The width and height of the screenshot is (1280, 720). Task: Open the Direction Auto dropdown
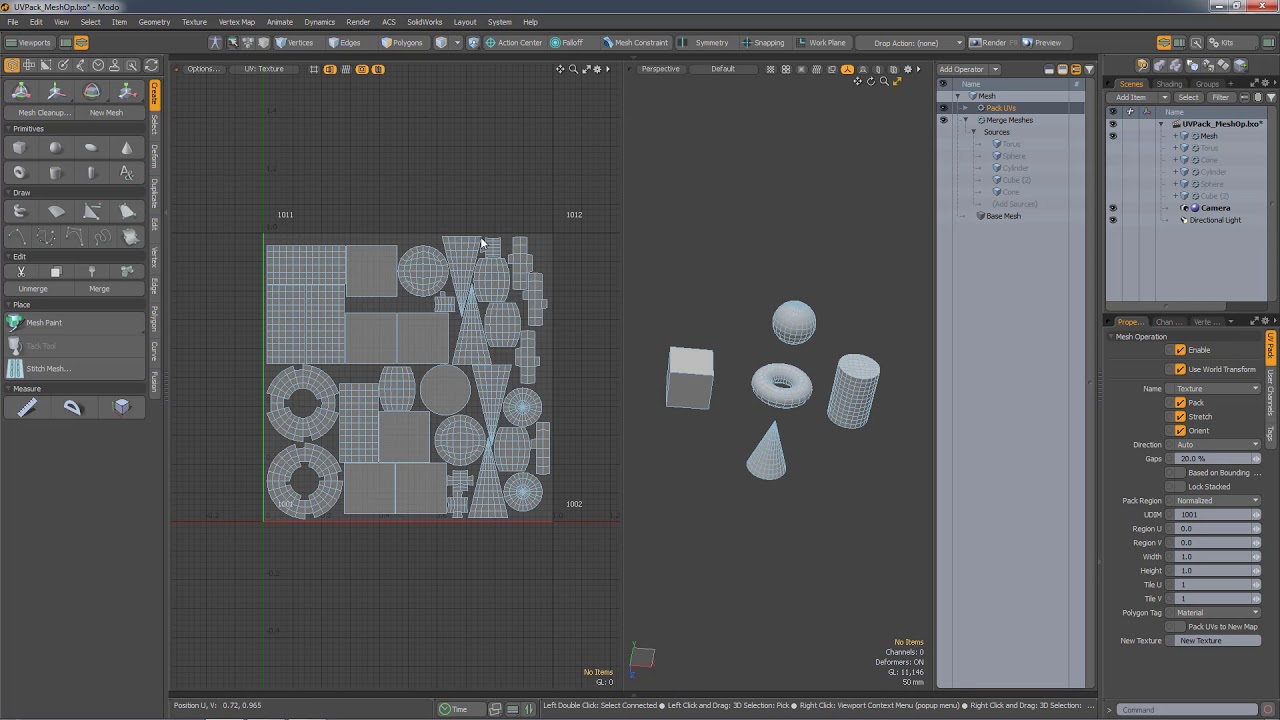pos(1218,444)
